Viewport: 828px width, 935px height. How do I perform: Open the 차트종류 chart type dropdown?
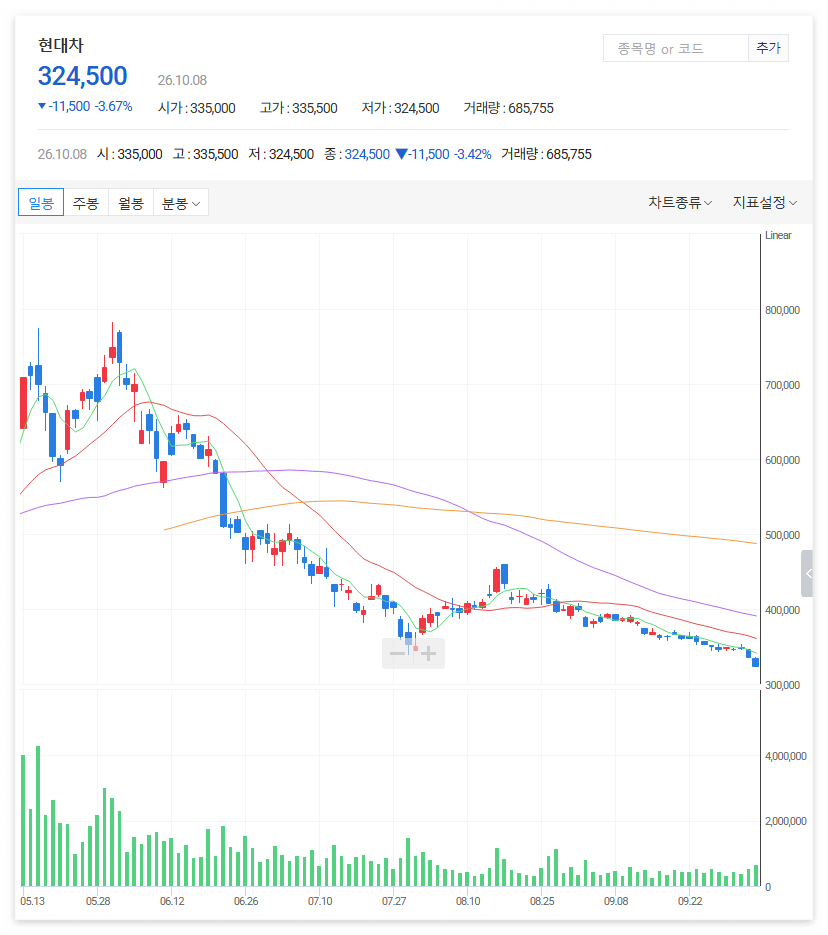click(x=680, y=203)
